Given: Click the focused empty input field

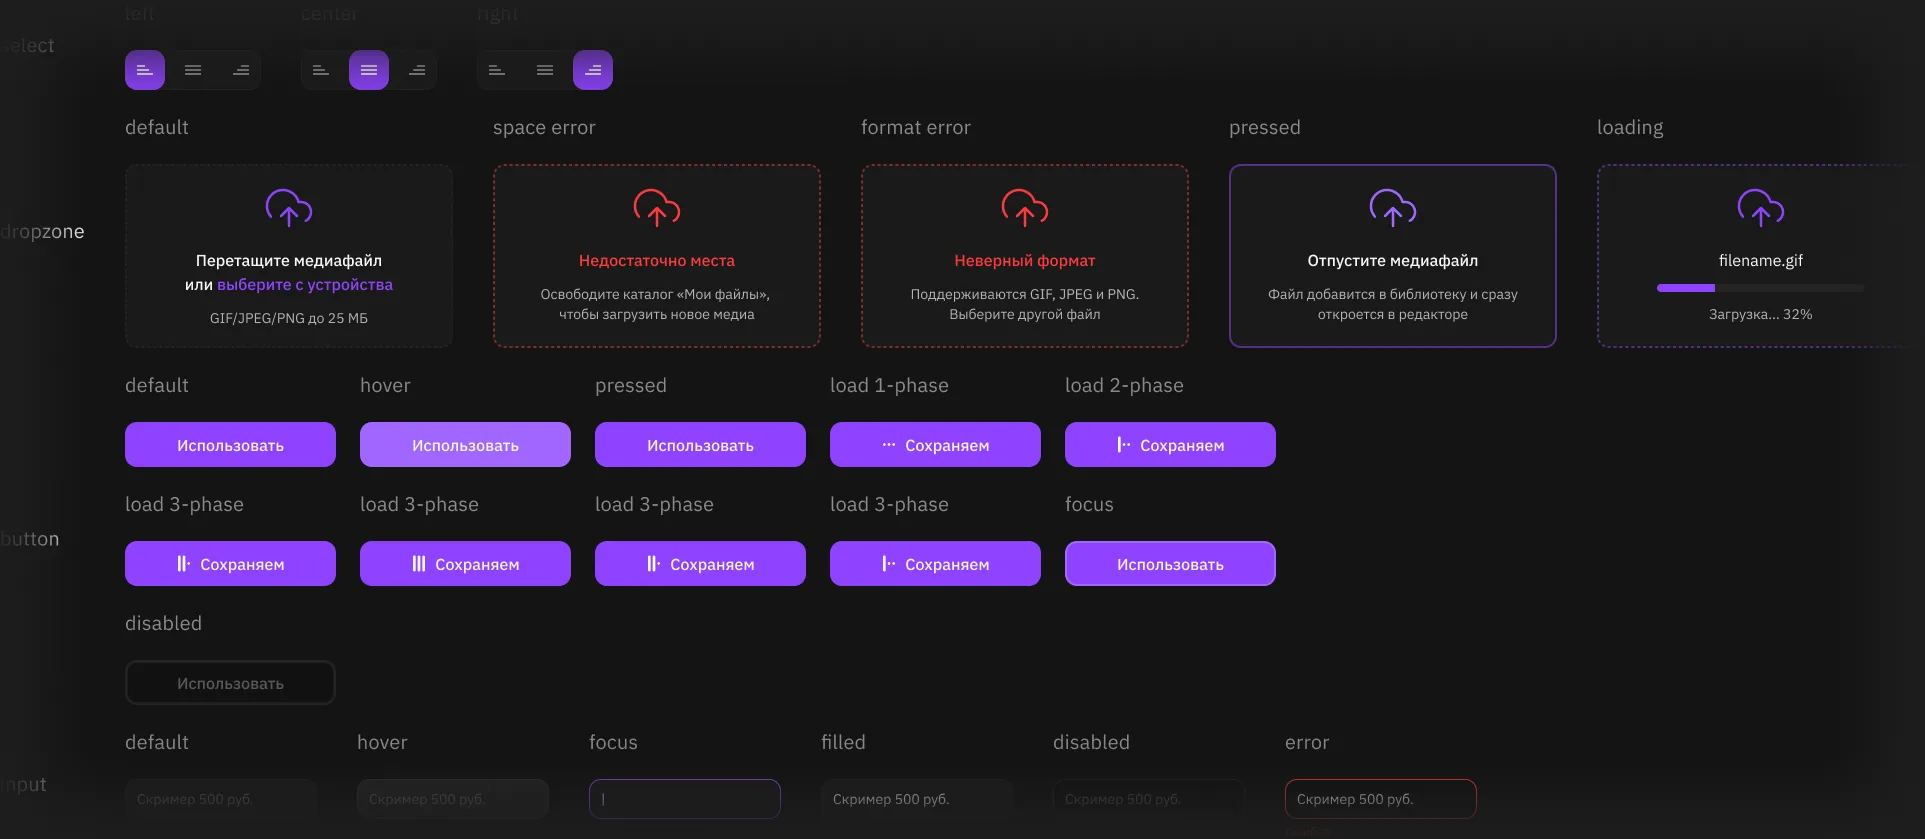Looking at the screenshot, I should pyautogui.click(x=685, y=799).
